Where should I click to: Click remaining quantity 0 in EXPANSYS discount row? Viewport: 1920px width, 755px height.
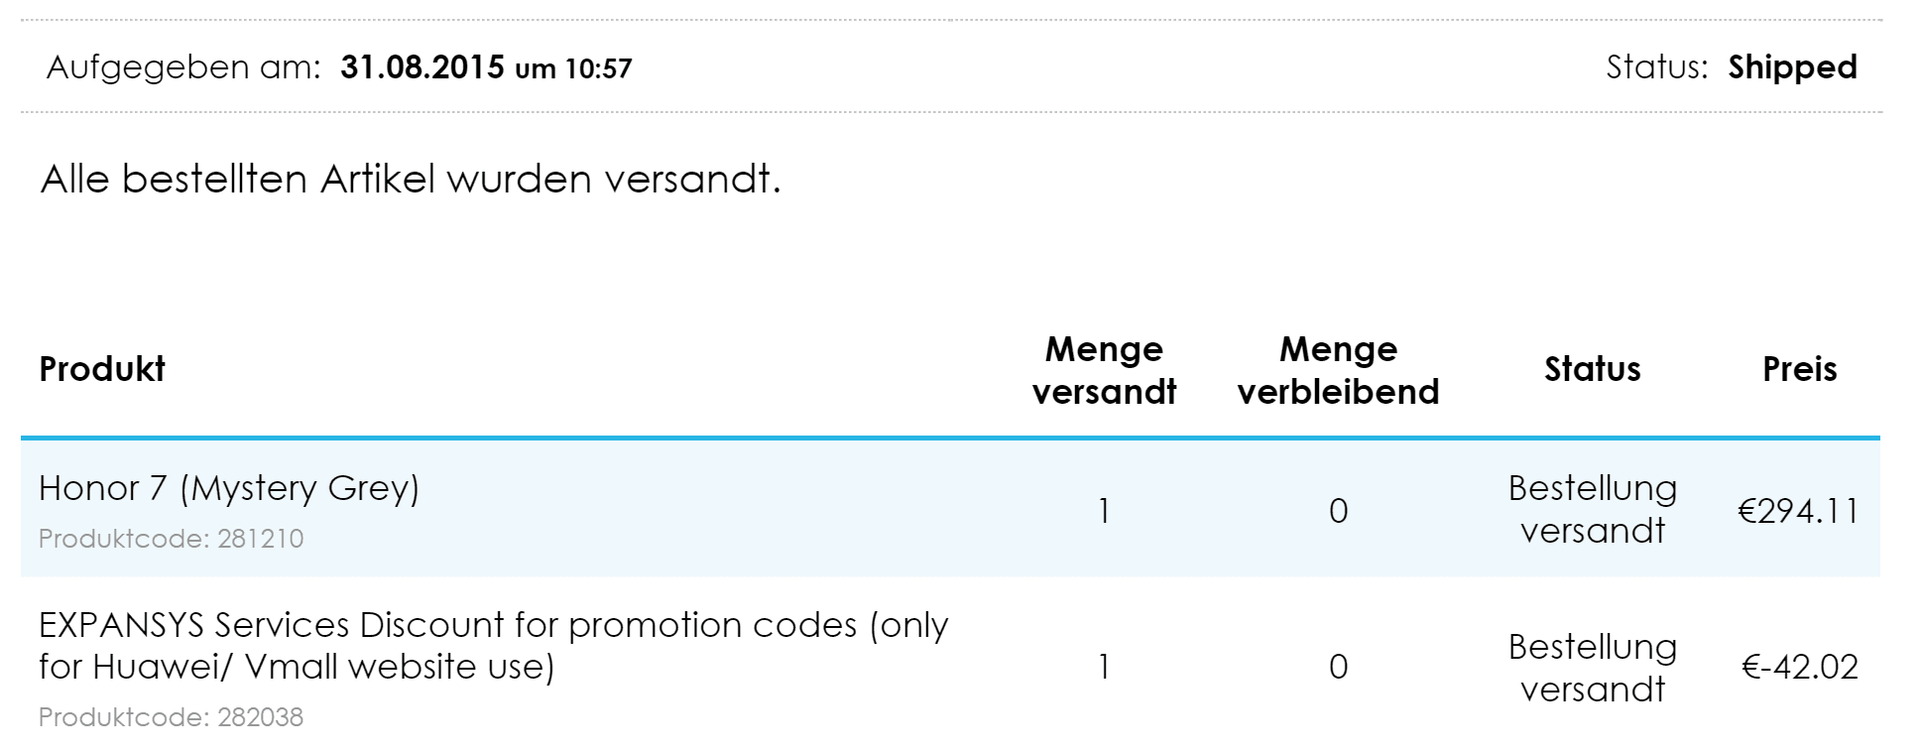[1338, 667]
